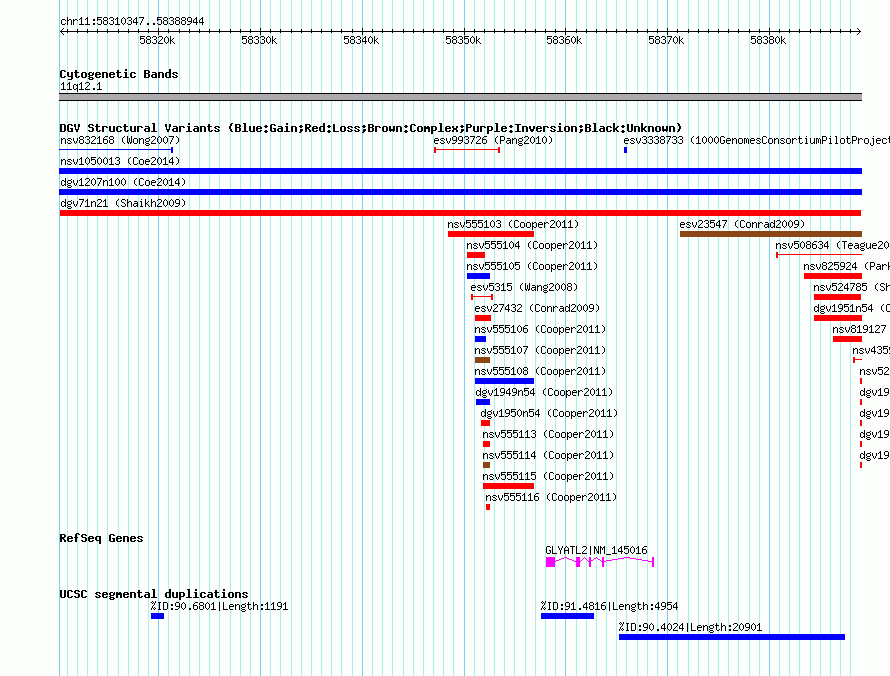The width and height of the screenshot is (890, 676).
Task: Click the UCSC segmental duplications track title
Action: pos(153,594)
